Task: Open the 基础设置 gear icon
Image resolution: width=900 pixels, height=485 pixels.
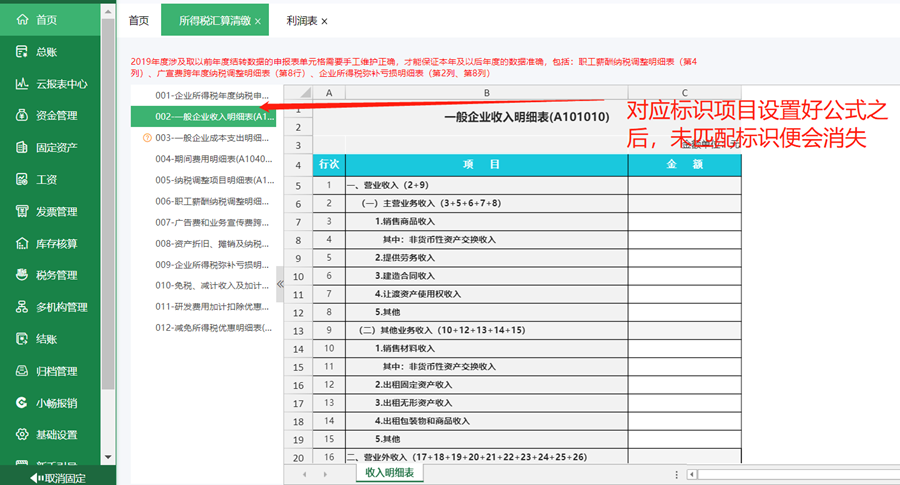Action: pos(22,434)
